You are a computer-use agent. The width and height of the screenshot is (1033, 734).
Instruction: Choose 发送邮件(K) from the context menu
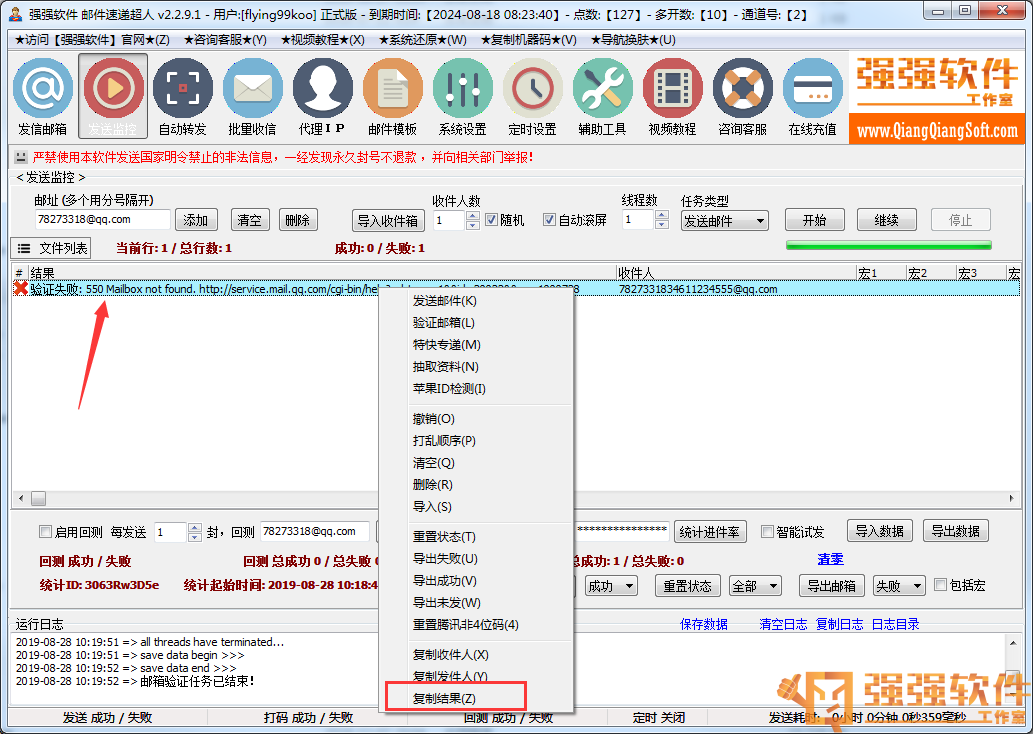(476, 300)
